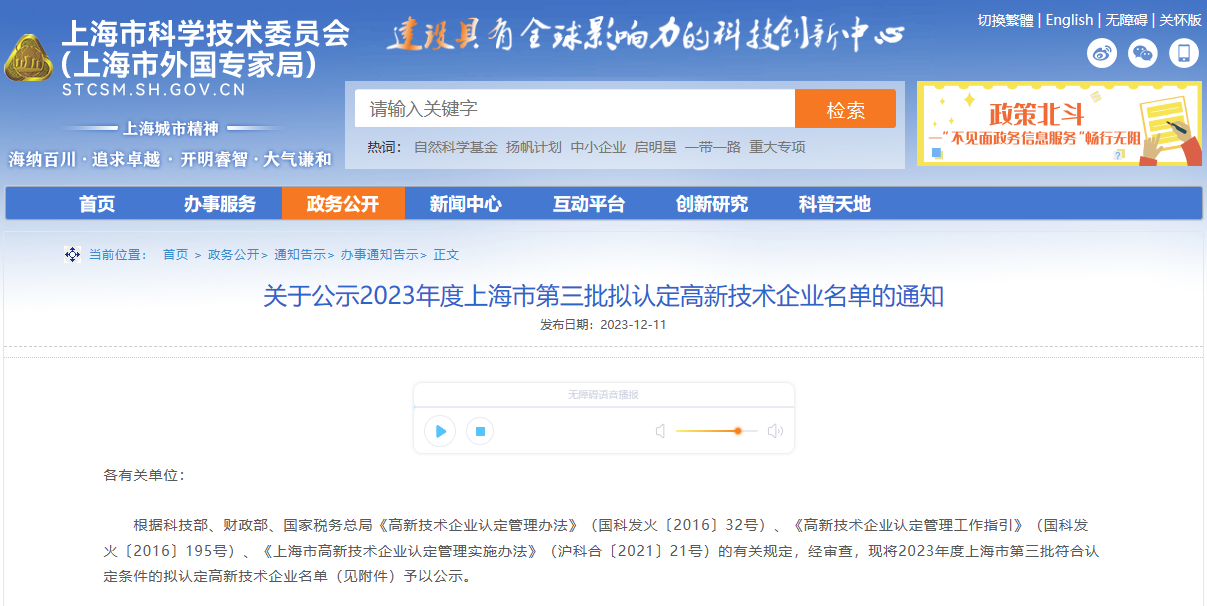Enable 无障碍 accessibility mode
The width and height of the screenshot is (1207, 606).
(x=1126, y=19)
